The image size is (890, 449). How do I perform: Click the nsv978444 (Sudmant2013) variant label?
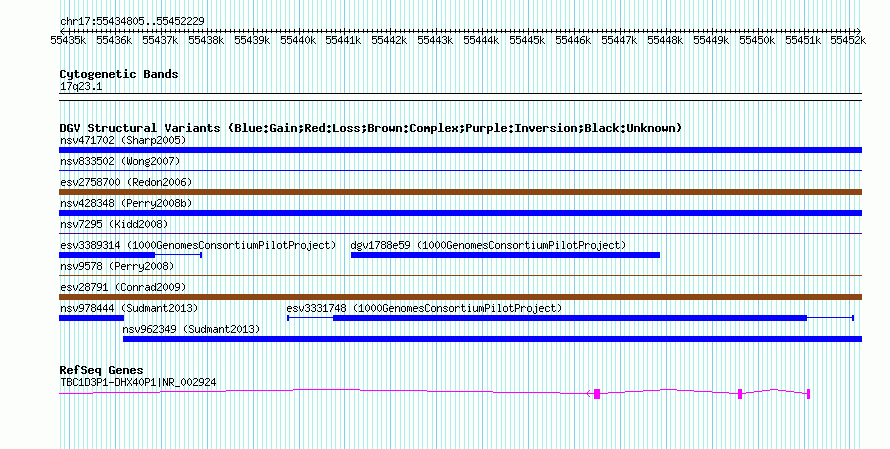129,308
